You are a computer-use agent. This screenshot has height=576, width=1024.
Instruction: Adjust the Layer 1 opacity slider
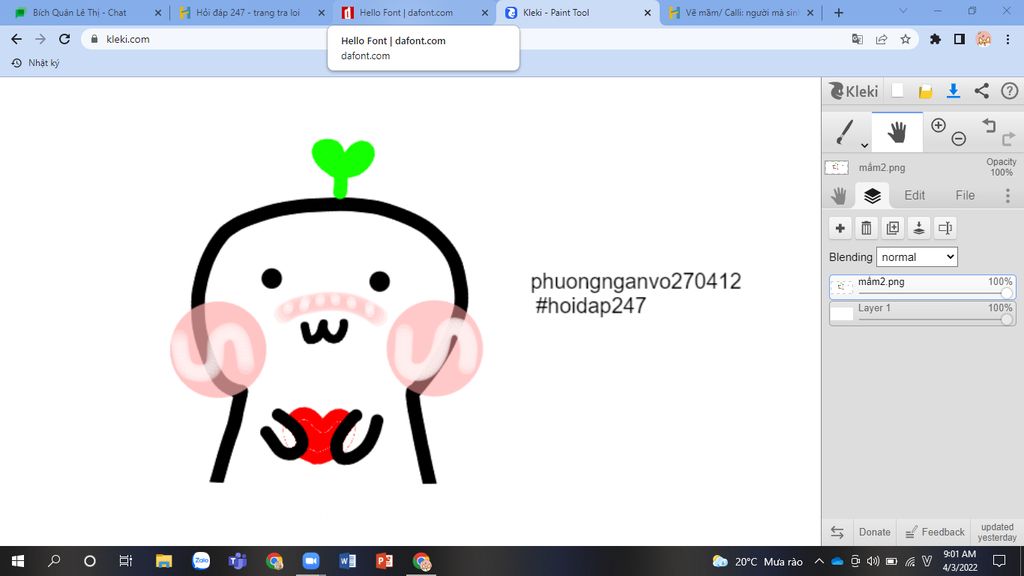pyautogui.click(x=1007, y=319)
